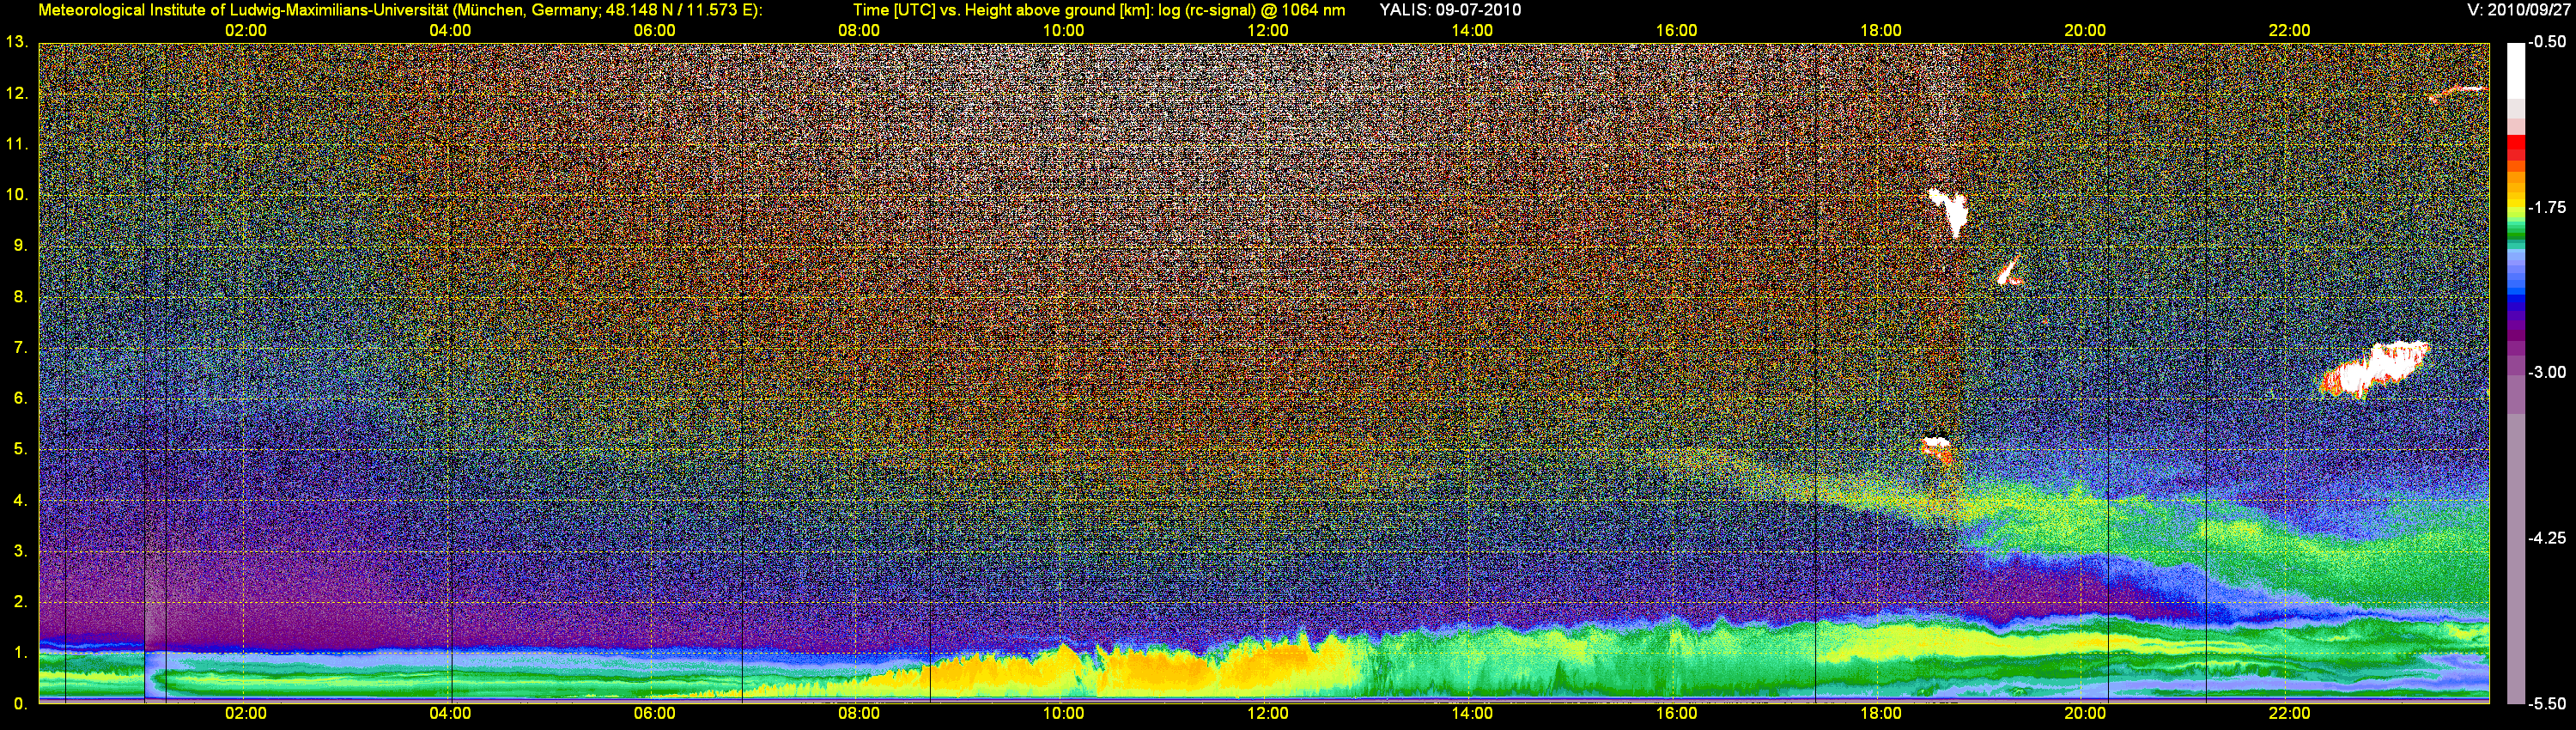
Task: Click the Meteorological Institute title text
Action: pyautogui.click(x=400, y=10)
